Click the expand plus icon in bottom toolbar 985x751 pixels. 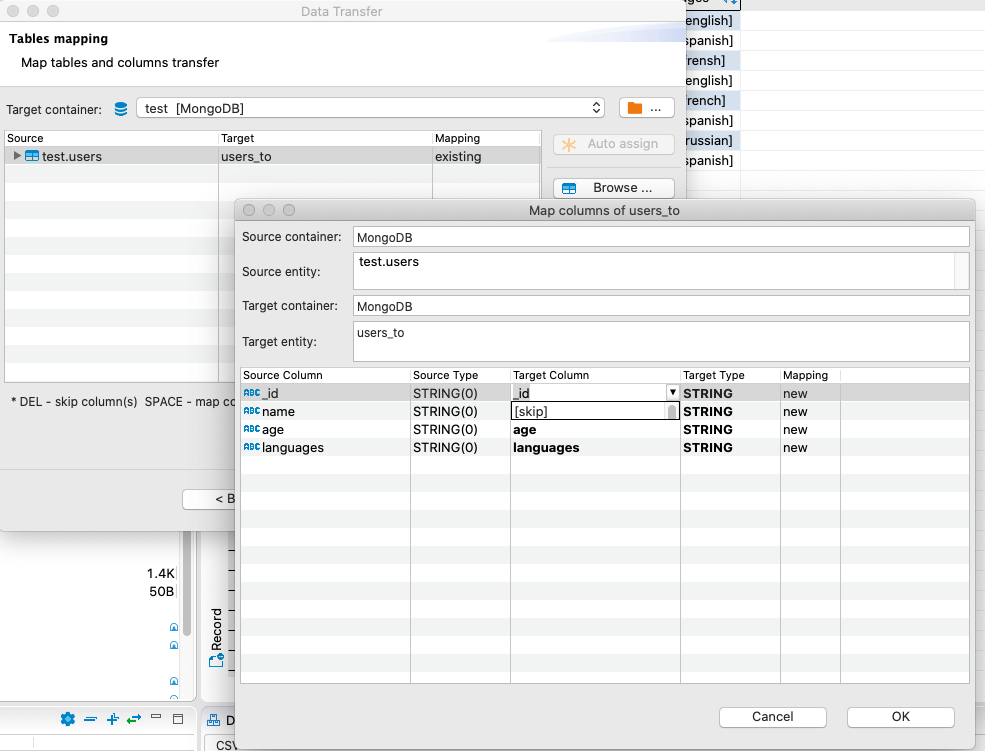(112, 719)
